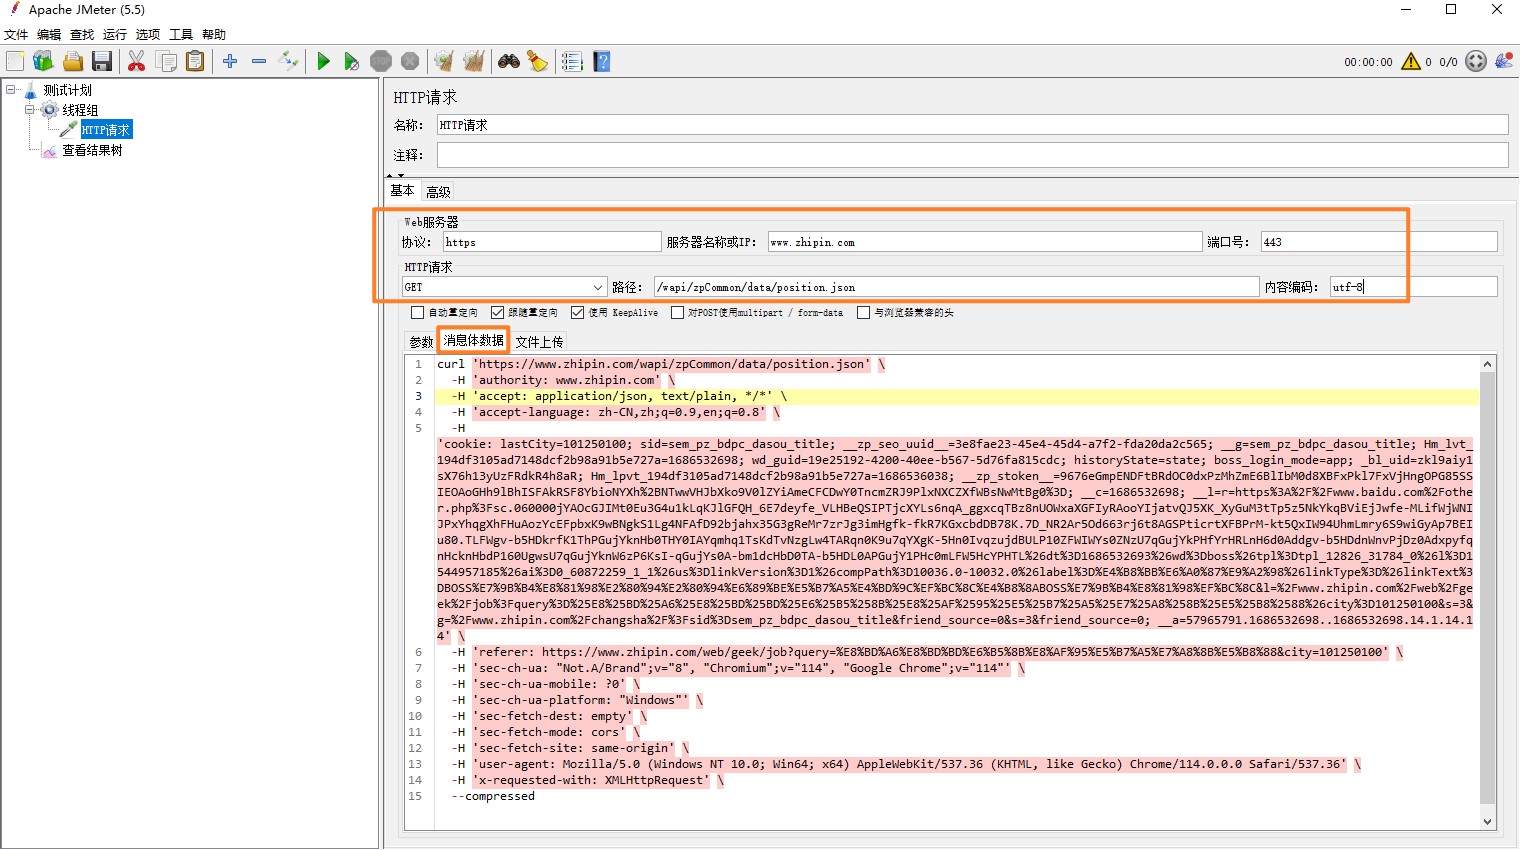The image size is (1520, 850).
Task: Switch to the 参数 tab
Action: point(421,342)
